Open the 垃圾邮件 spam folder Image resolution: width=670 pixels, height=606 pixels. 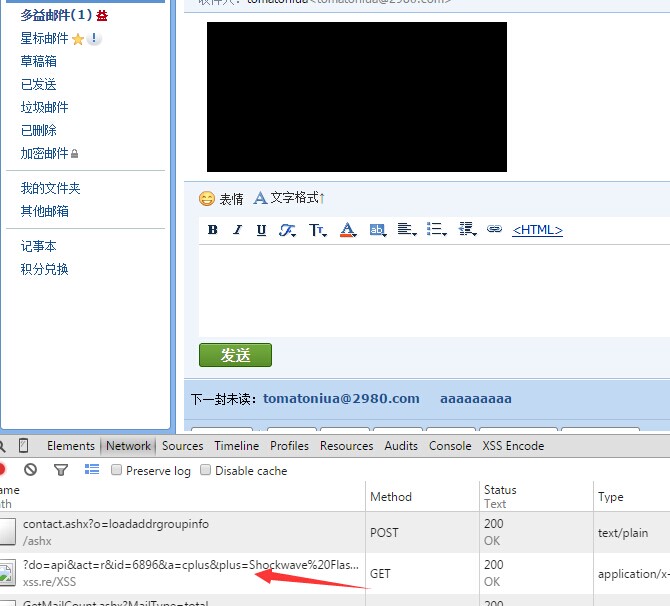(x=44, y=107)
